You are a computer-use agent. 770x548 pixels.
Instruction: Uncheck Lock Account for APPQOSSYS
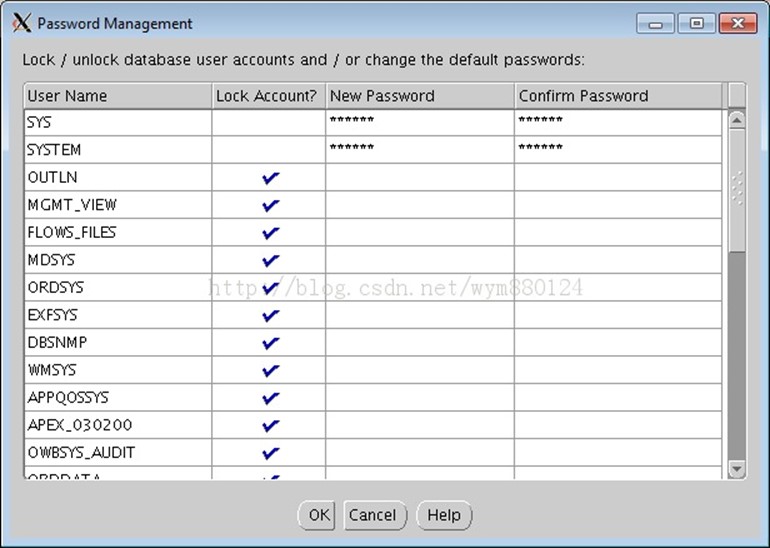point(271,397)
